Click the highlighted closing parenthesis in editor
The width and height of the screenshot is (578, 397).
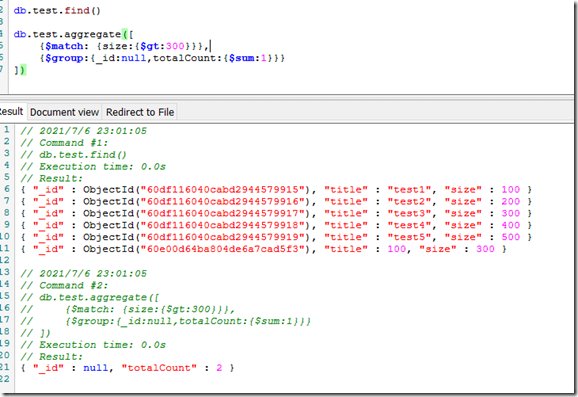coord(23,70)
